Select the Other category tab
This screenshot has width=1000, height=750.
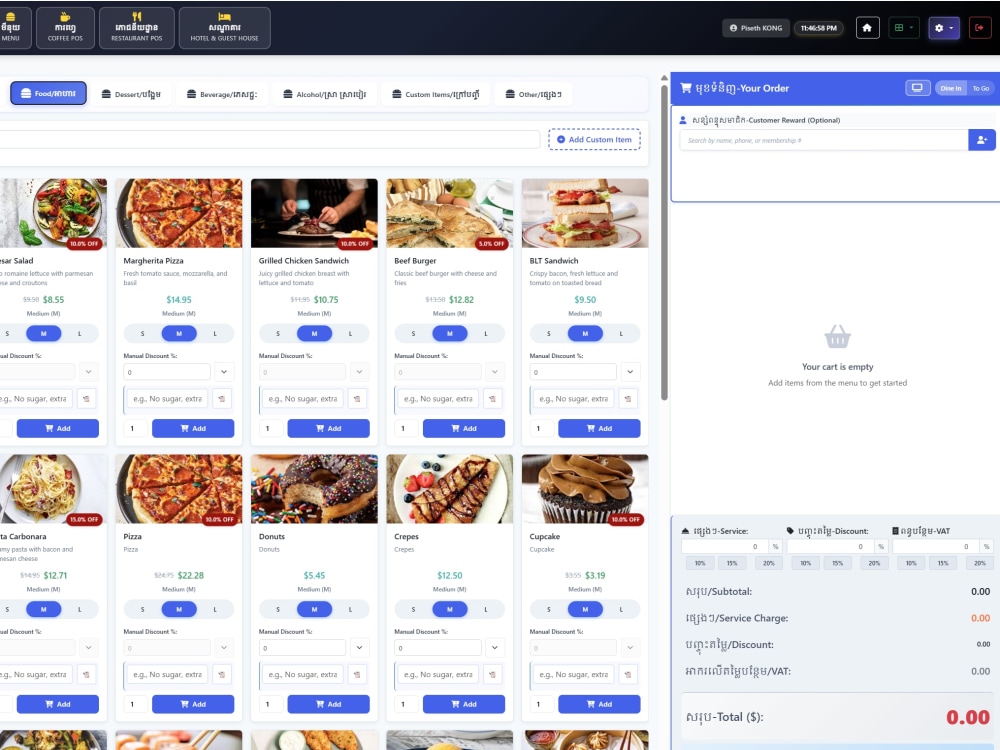pyautogui.click(x=533, y=94)
